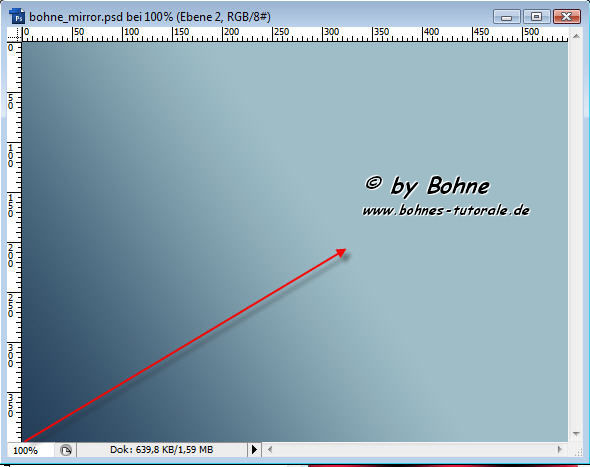Click the Dok: 639,8 KB/1,59 MB info
This screenshot has width=590, height=467.
pyautogui.click(x=161, y=450)
